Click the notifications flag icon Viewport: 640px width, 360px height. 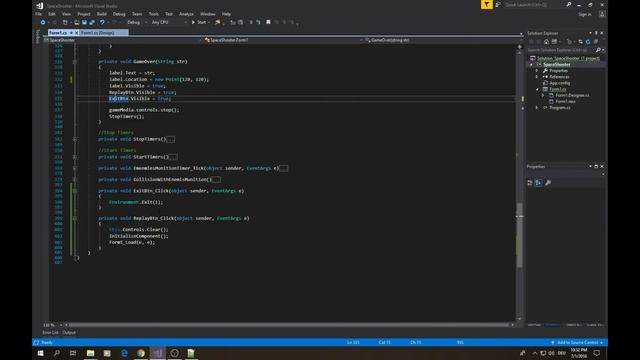pos(486,4)
